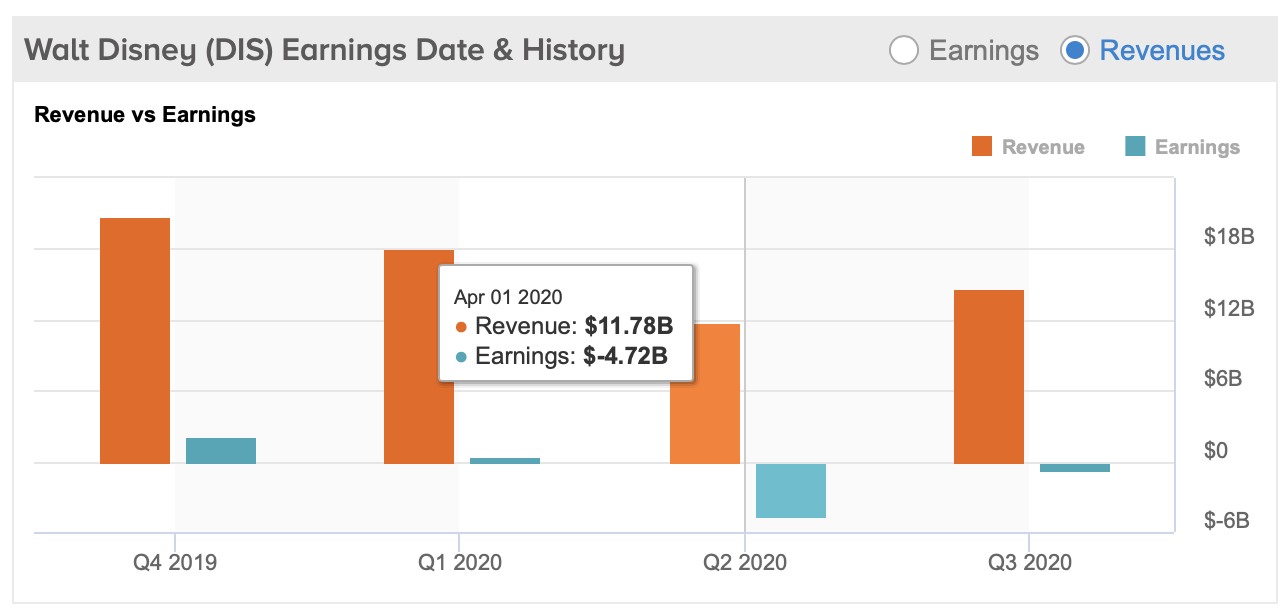Click the Q4 2019 axis label

click(x=175, y=562)
